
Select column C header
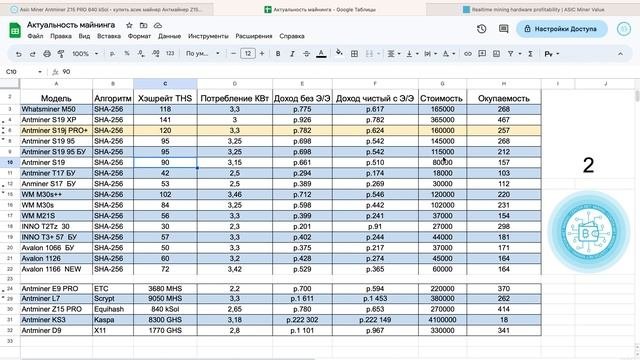click(x=165, y=83)
